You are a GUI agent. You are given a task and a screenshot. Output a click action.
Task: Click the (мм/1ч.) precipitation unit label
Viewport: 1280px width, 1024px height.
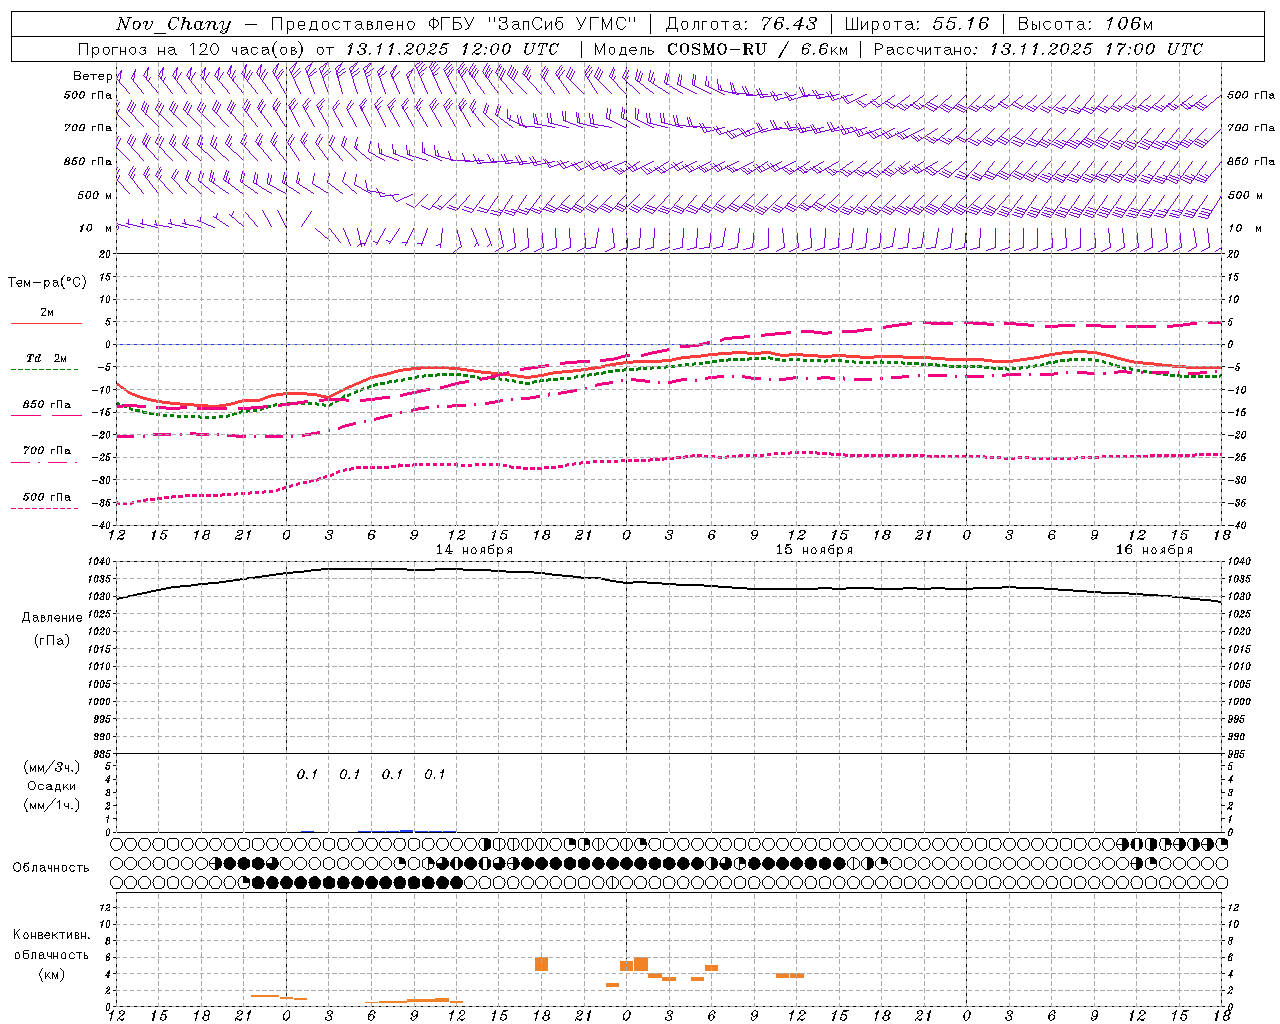52,805
